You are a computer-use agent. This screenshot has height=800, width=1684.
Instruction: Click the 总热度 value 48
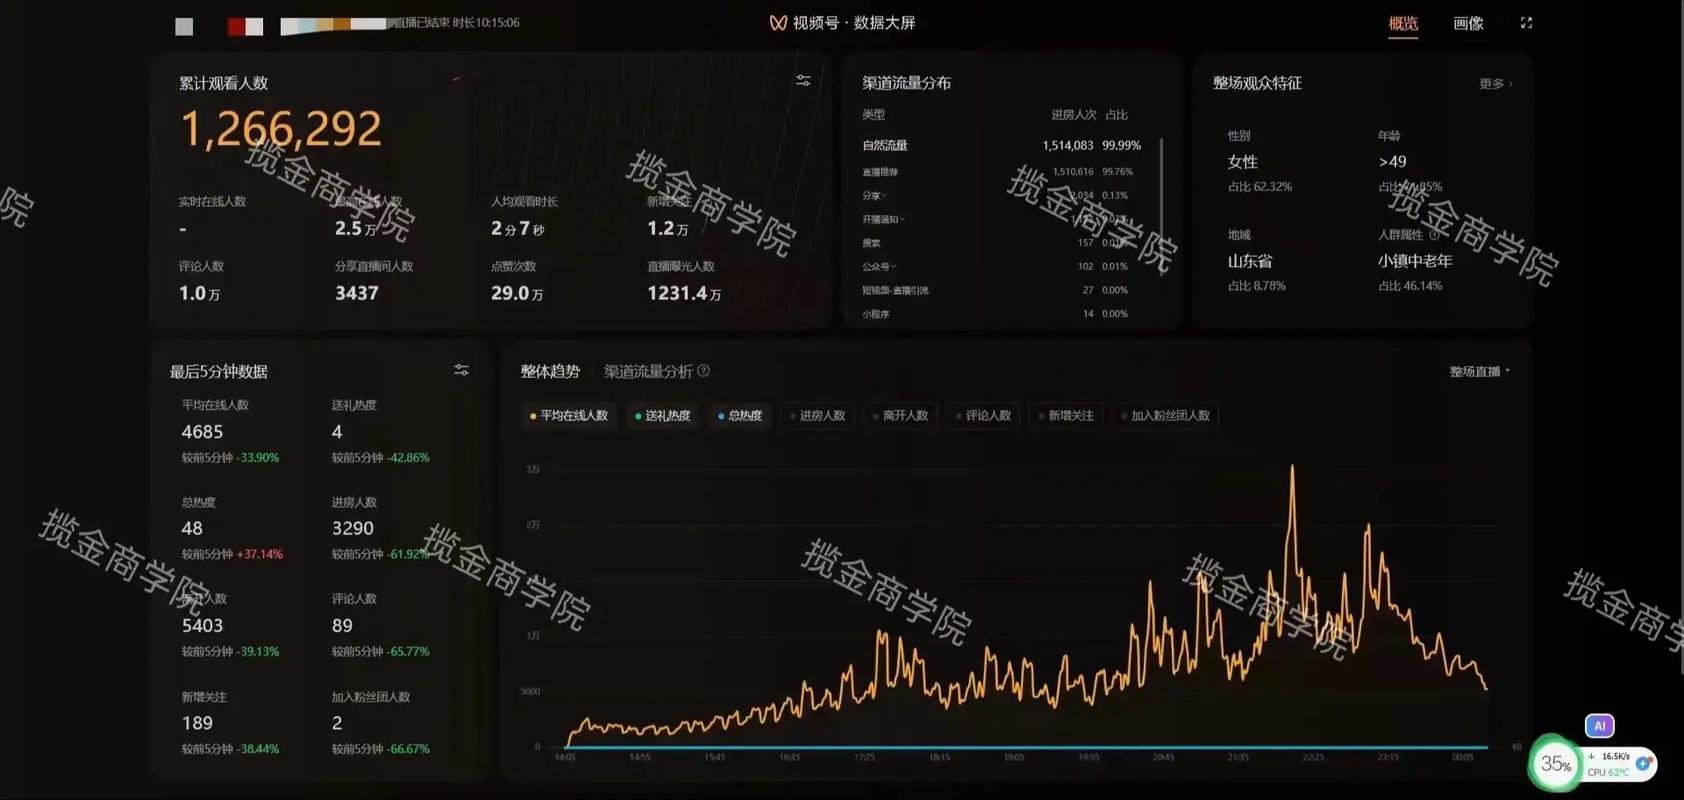[192, 528]
